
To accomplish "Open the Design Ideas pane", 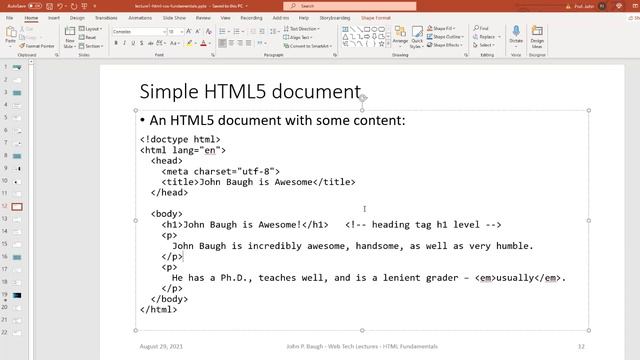I will 537,37.
